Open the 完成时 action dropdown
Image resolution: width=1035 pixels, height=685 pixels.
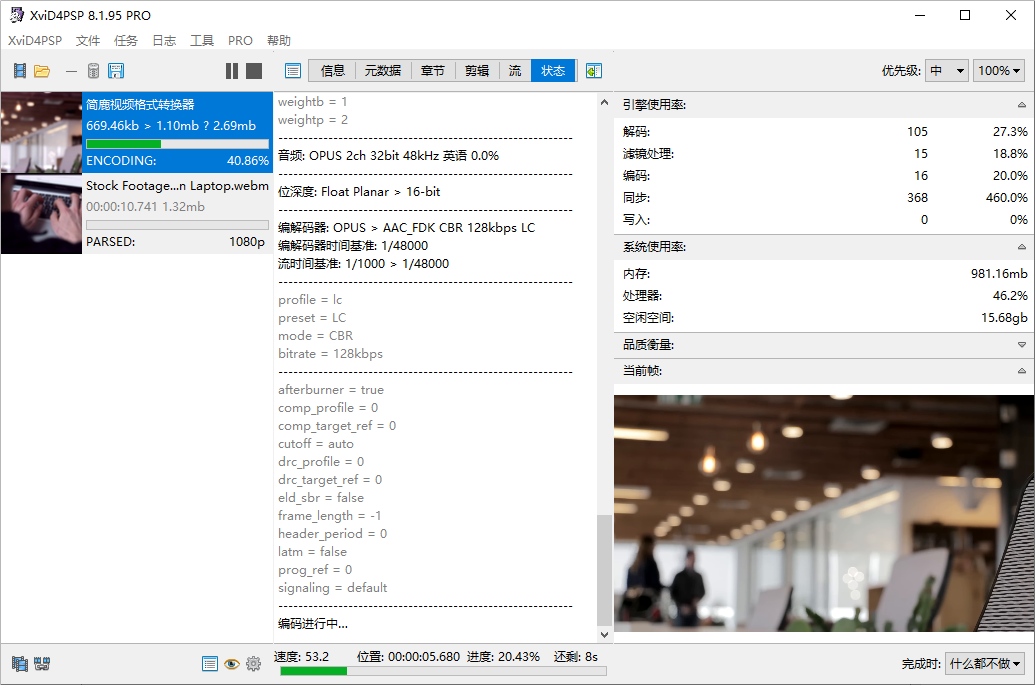985,664
